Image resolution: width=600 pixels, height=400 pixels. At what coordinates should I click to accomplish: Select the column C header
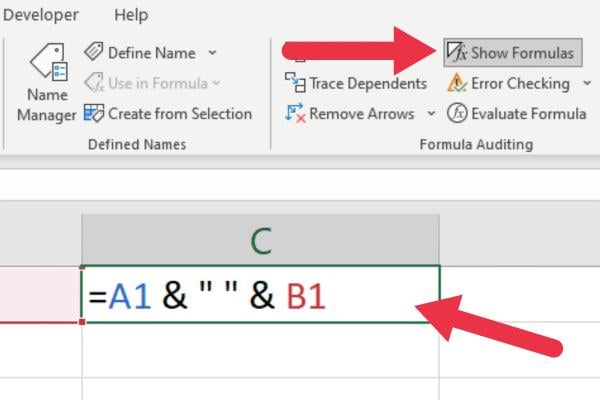(x=260, y=241)
